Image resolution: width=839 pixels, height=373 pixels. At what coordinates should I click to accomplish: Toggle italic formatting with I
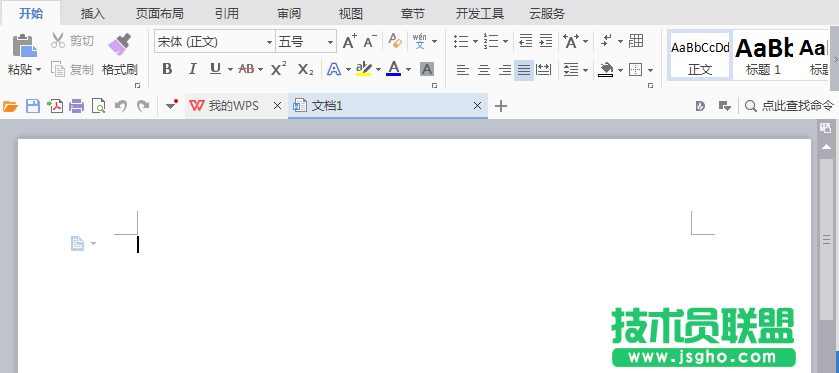pos(192,69)
